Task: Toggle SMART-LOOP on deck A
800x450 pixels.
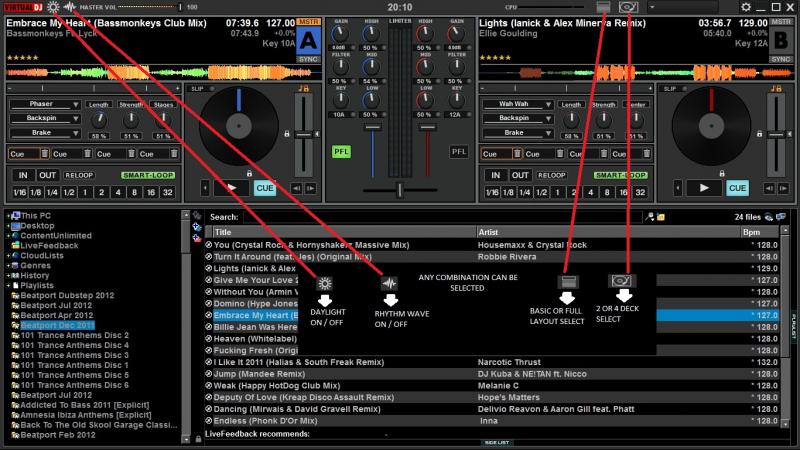Action: tap(148, 175)
